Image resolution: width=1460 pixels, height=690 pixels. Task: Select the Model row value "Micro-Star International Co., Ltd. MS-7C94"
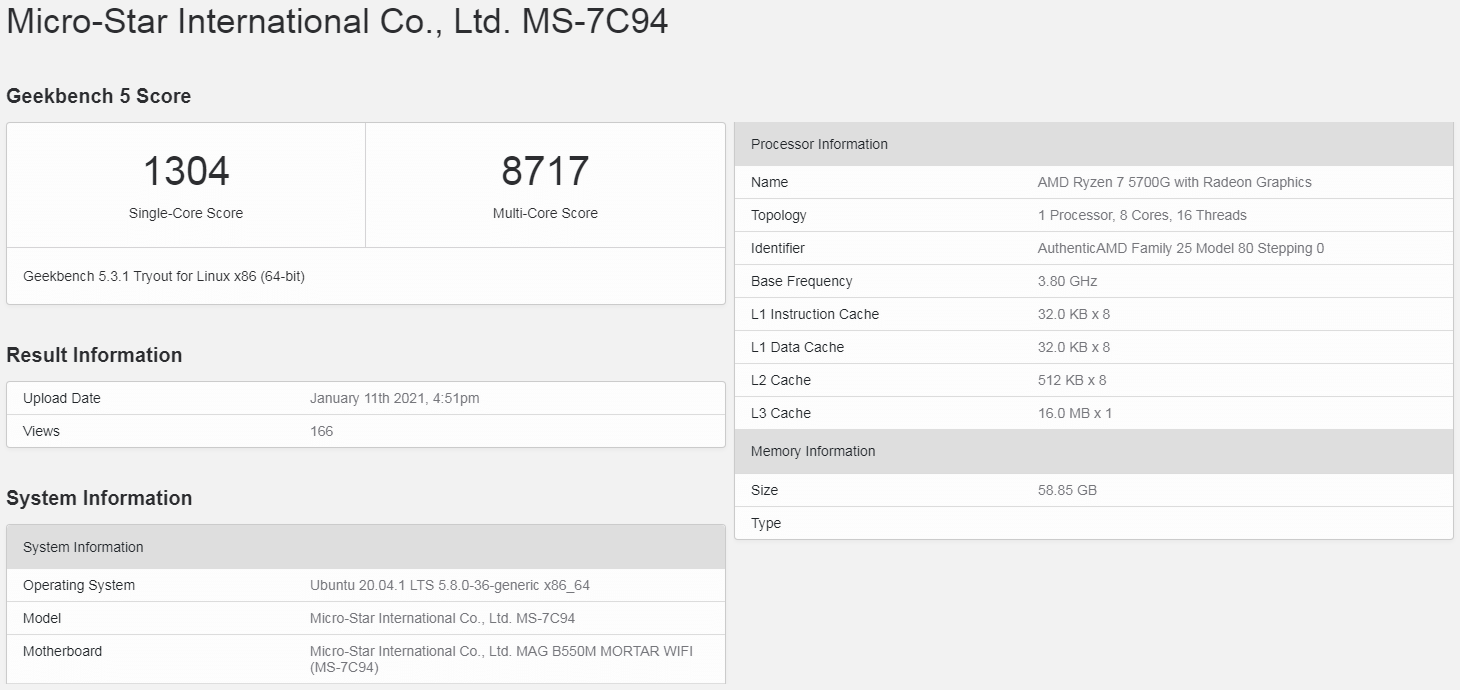pos(443,618)
